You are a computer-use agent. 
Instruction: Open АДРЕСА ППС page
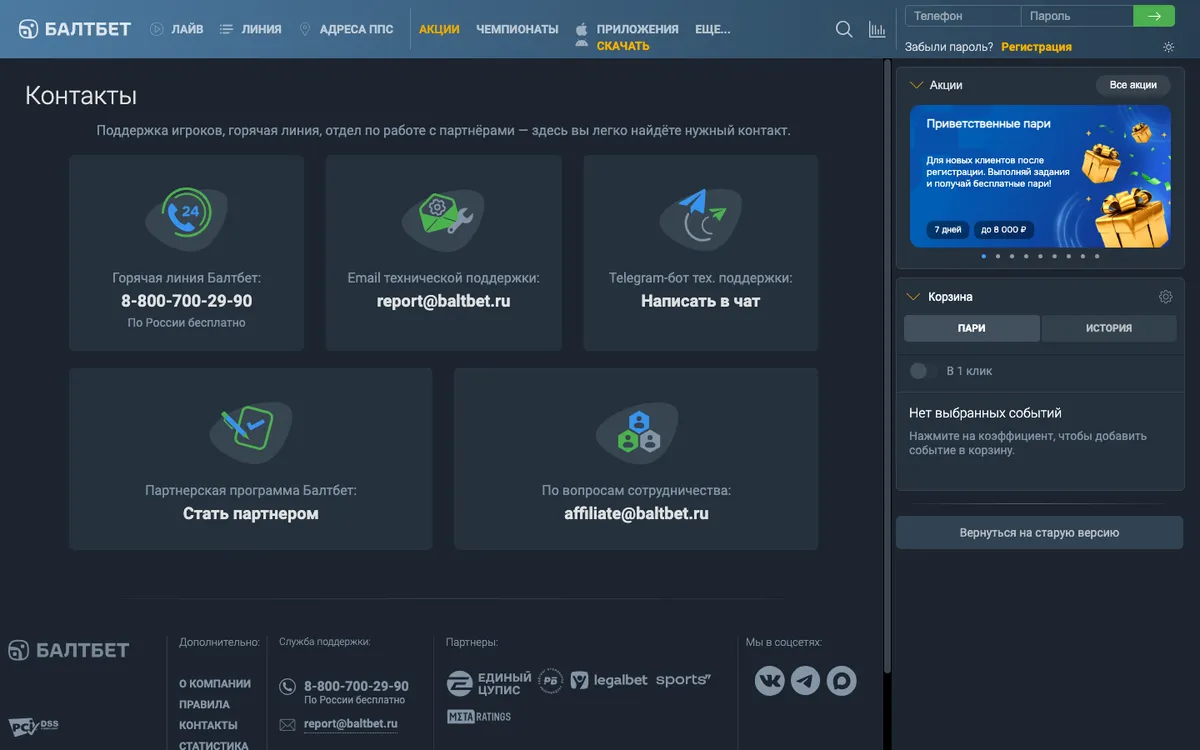(346, 29)
